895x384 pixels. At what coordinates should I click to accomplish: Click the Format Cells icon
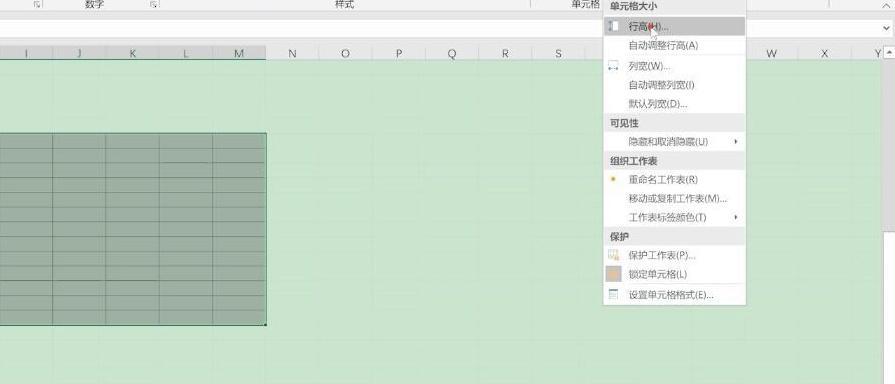point(614,294)
